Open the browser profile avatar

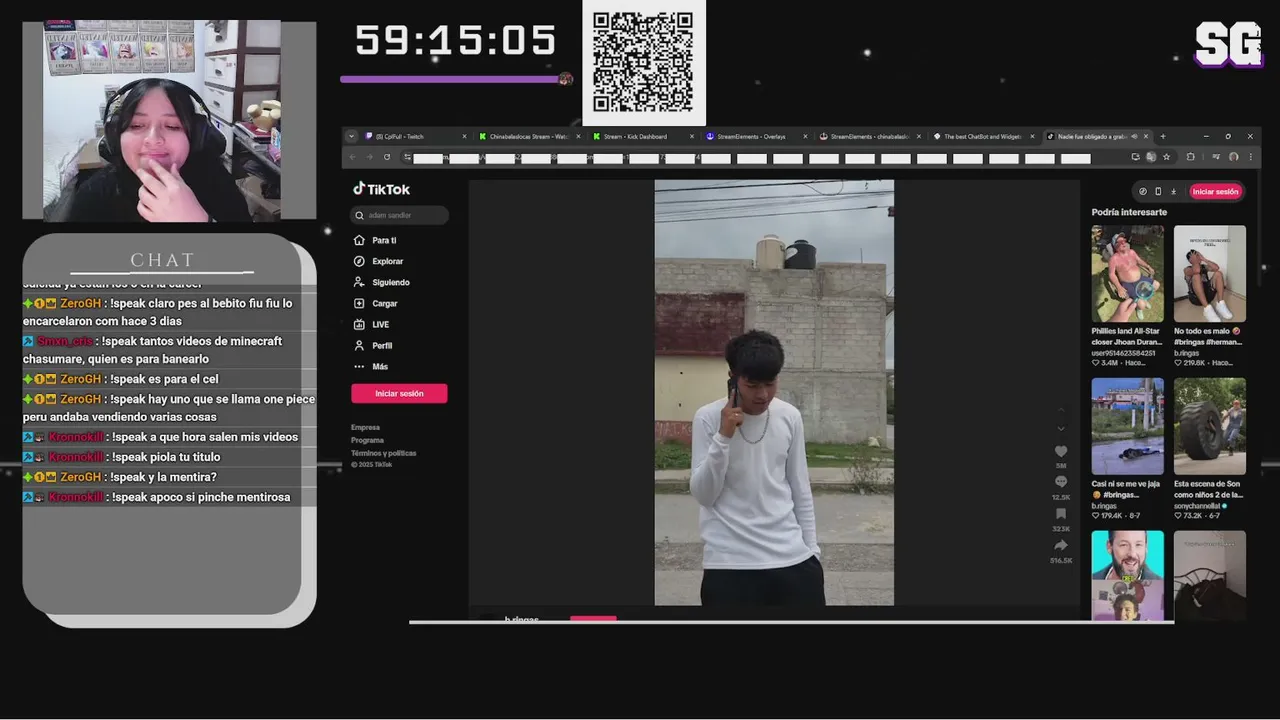point(1234,157)
